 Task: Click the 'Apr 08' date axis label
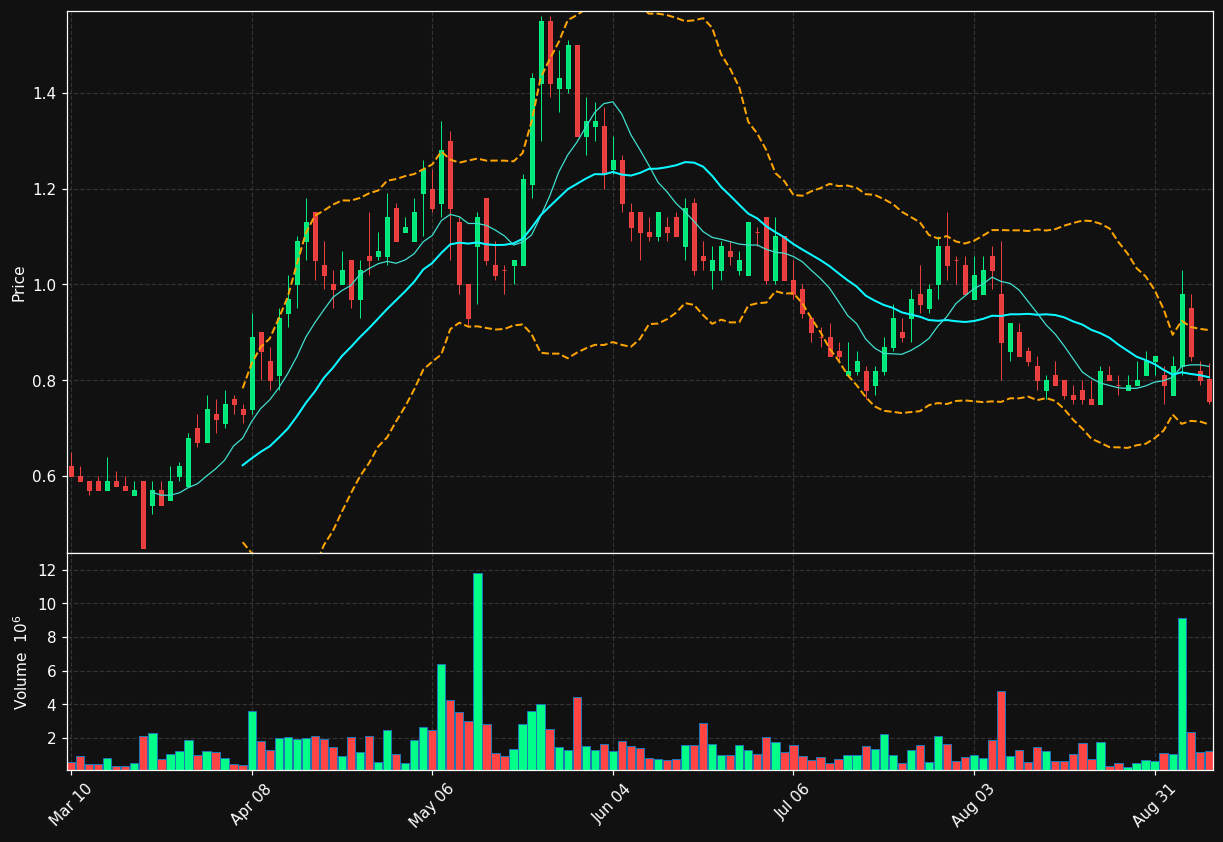tap(251, 806)
